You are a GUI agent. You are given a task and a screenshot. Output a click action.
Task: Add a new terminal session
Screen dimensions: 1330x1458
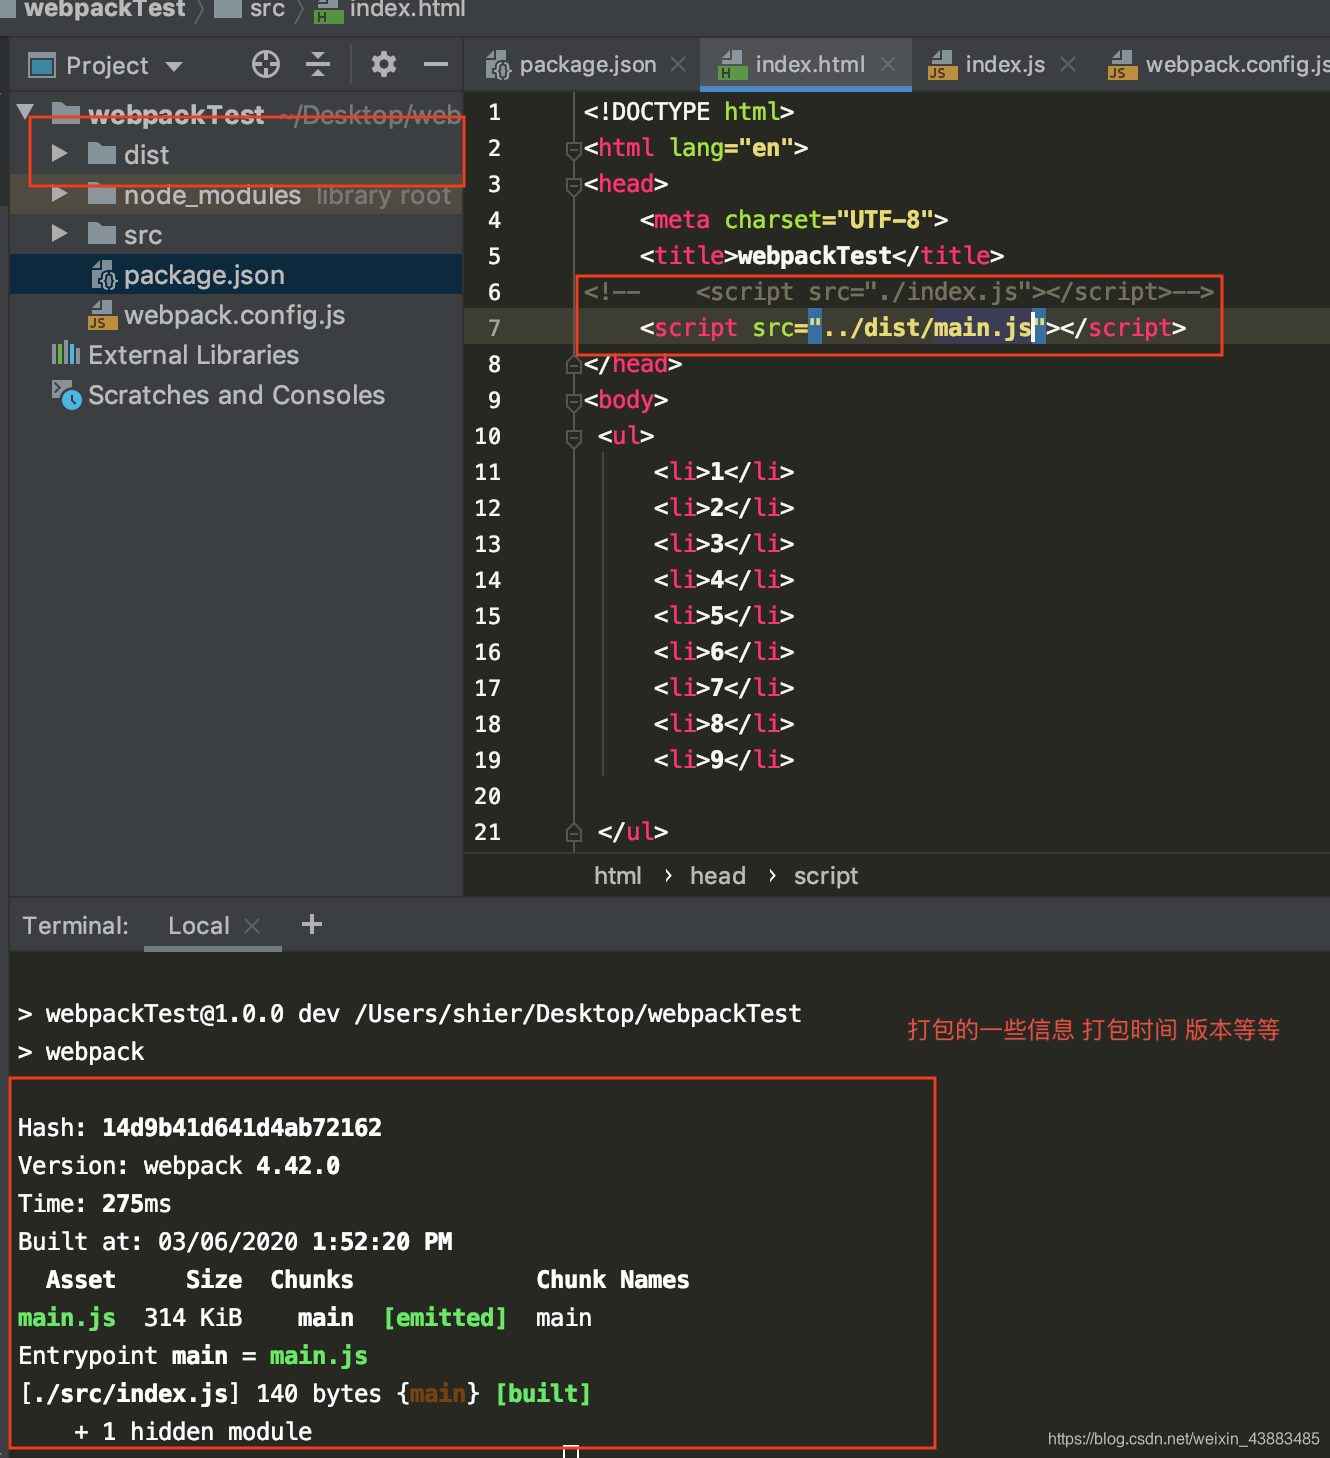click(312, 924)
